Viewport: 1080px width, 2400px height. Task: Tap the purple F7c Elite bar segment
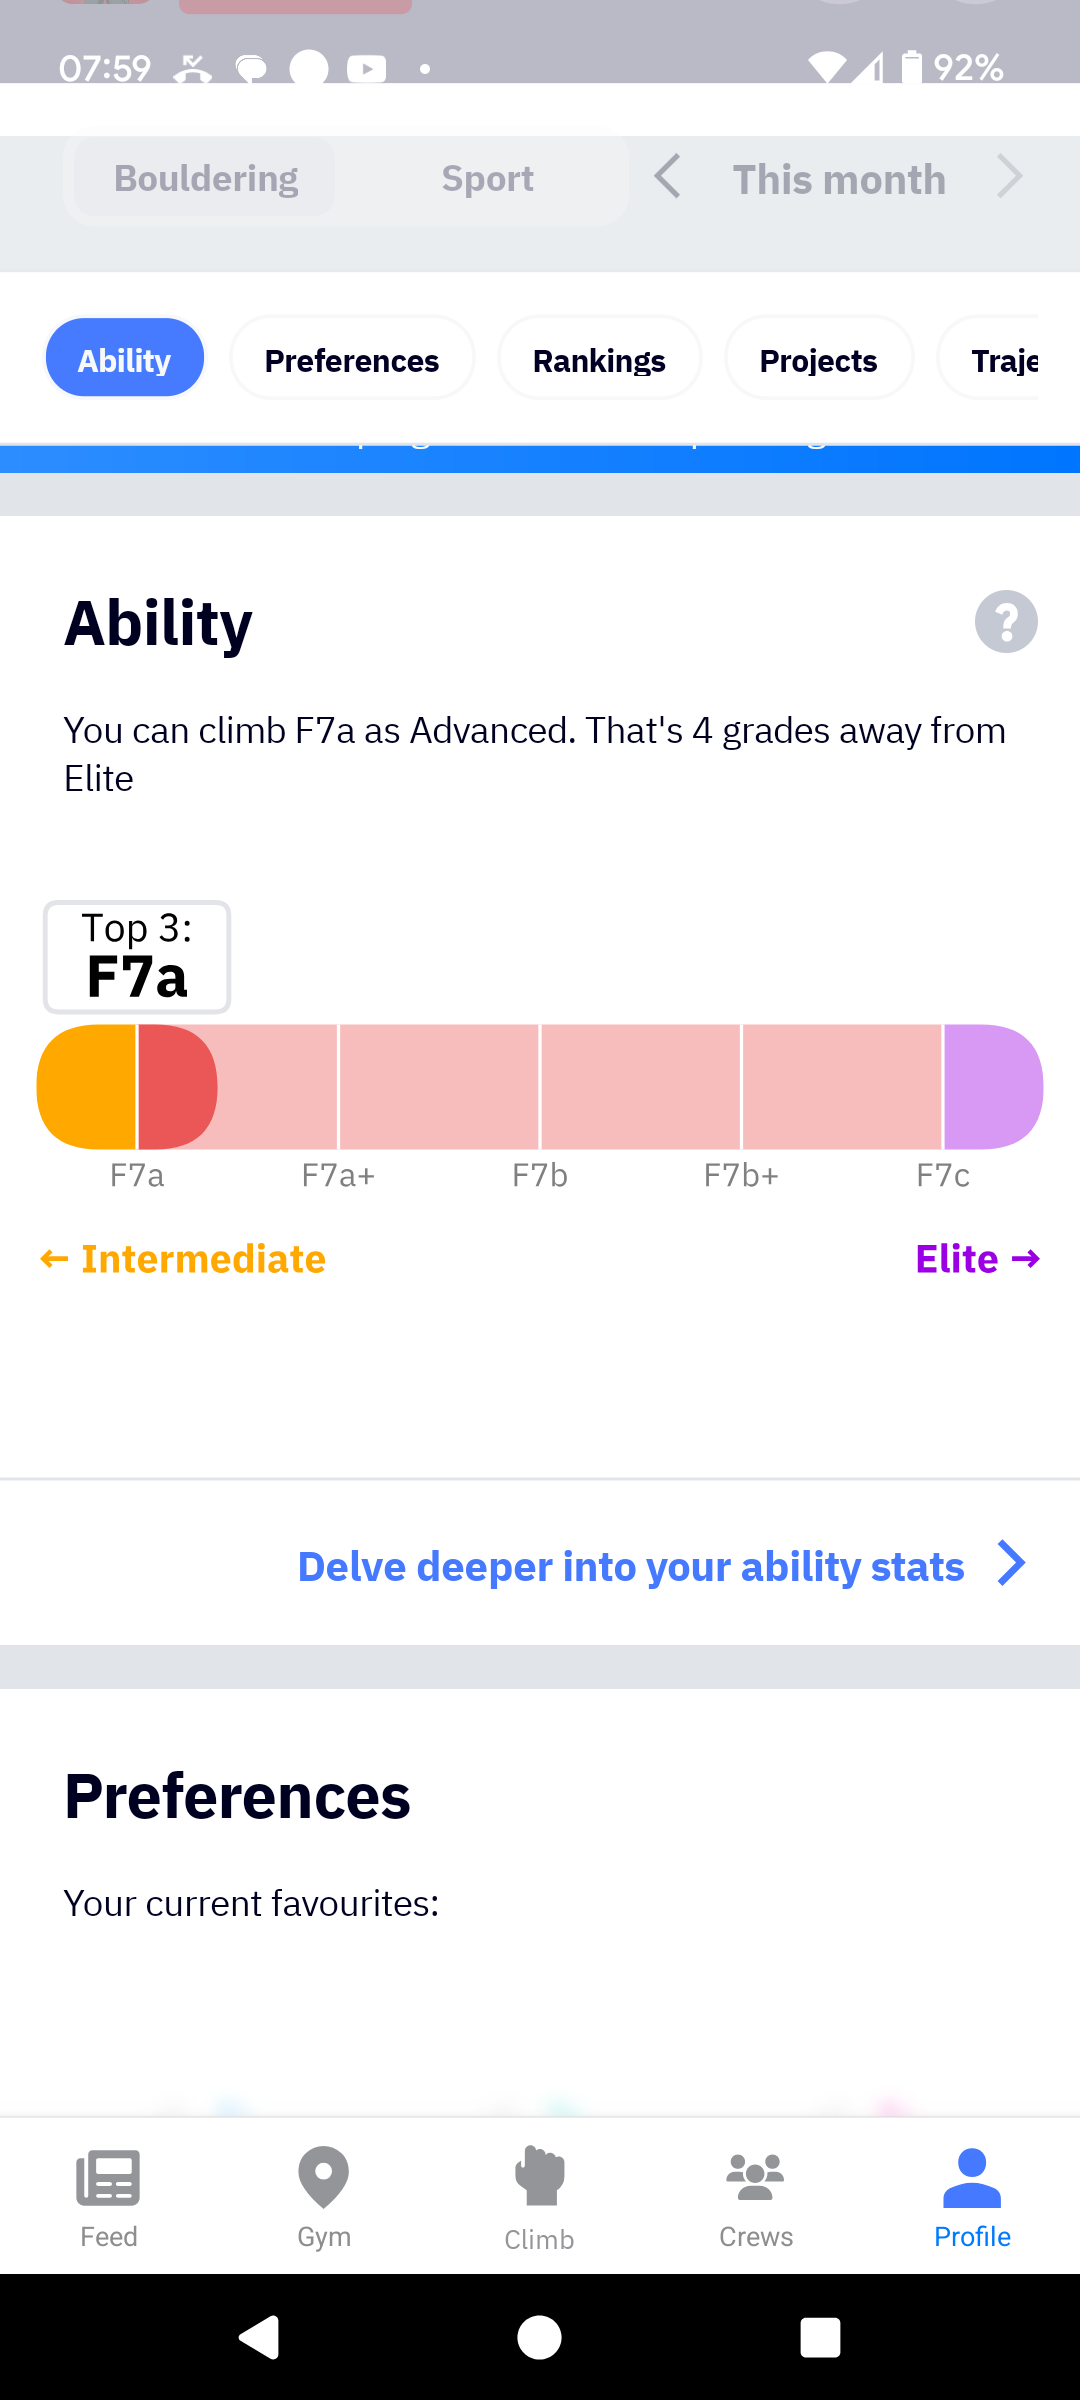coord(992,1087)
